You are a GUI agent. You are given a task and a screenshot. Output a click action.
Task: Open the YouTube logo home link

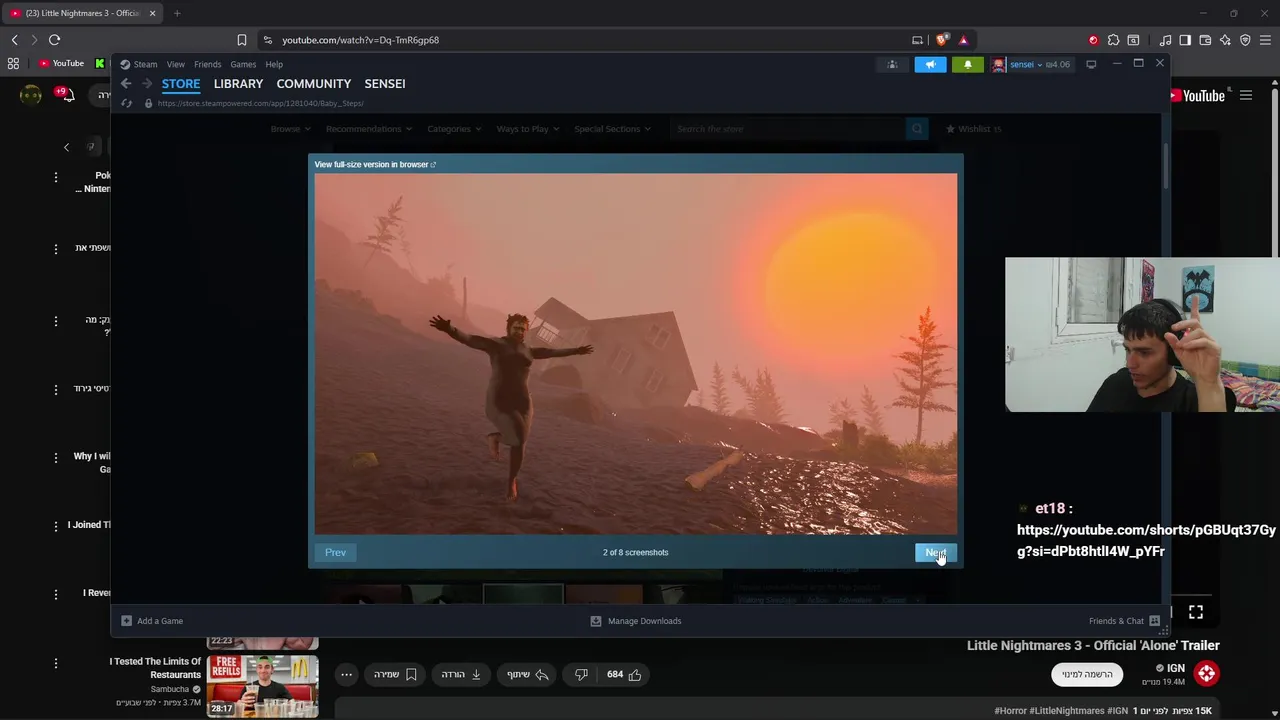[1196, 96]
